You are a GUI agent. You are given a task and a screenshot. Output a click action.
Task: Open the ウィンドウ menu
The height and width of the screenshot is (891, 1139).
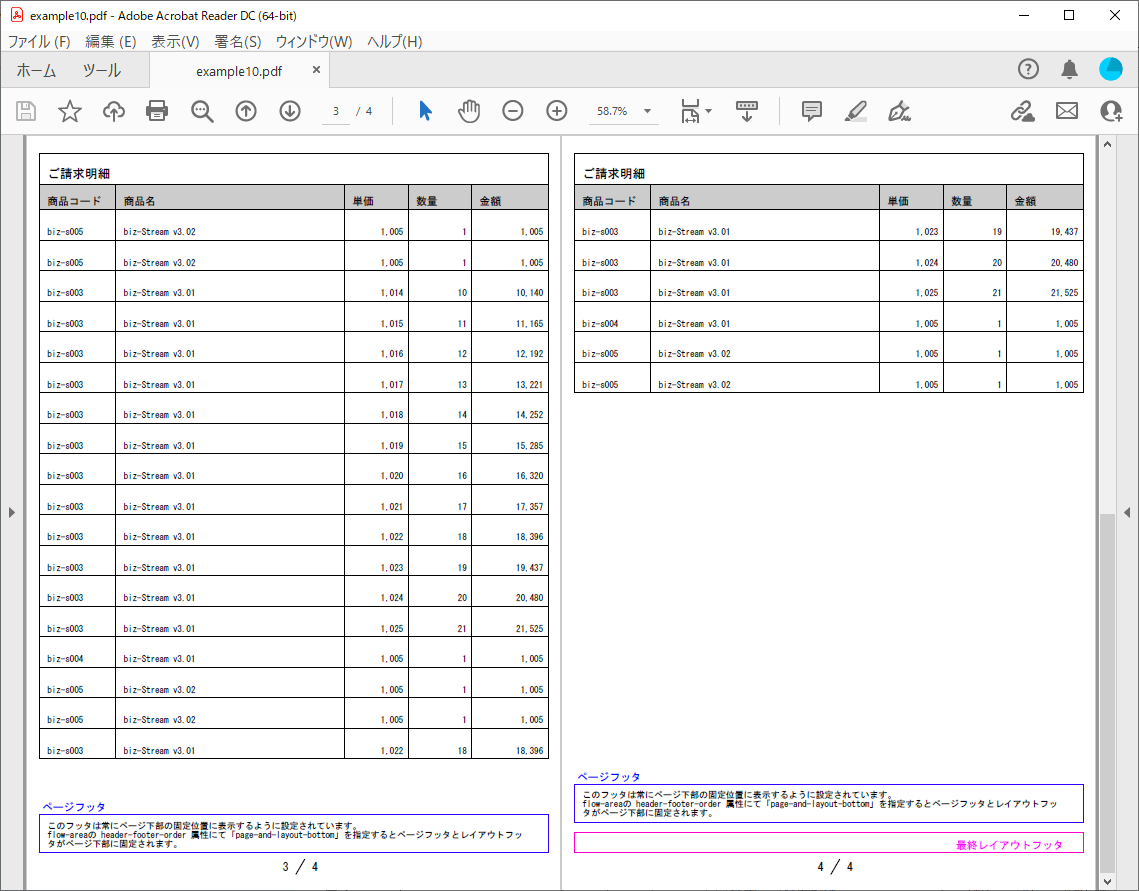click(x=314, y=41)
